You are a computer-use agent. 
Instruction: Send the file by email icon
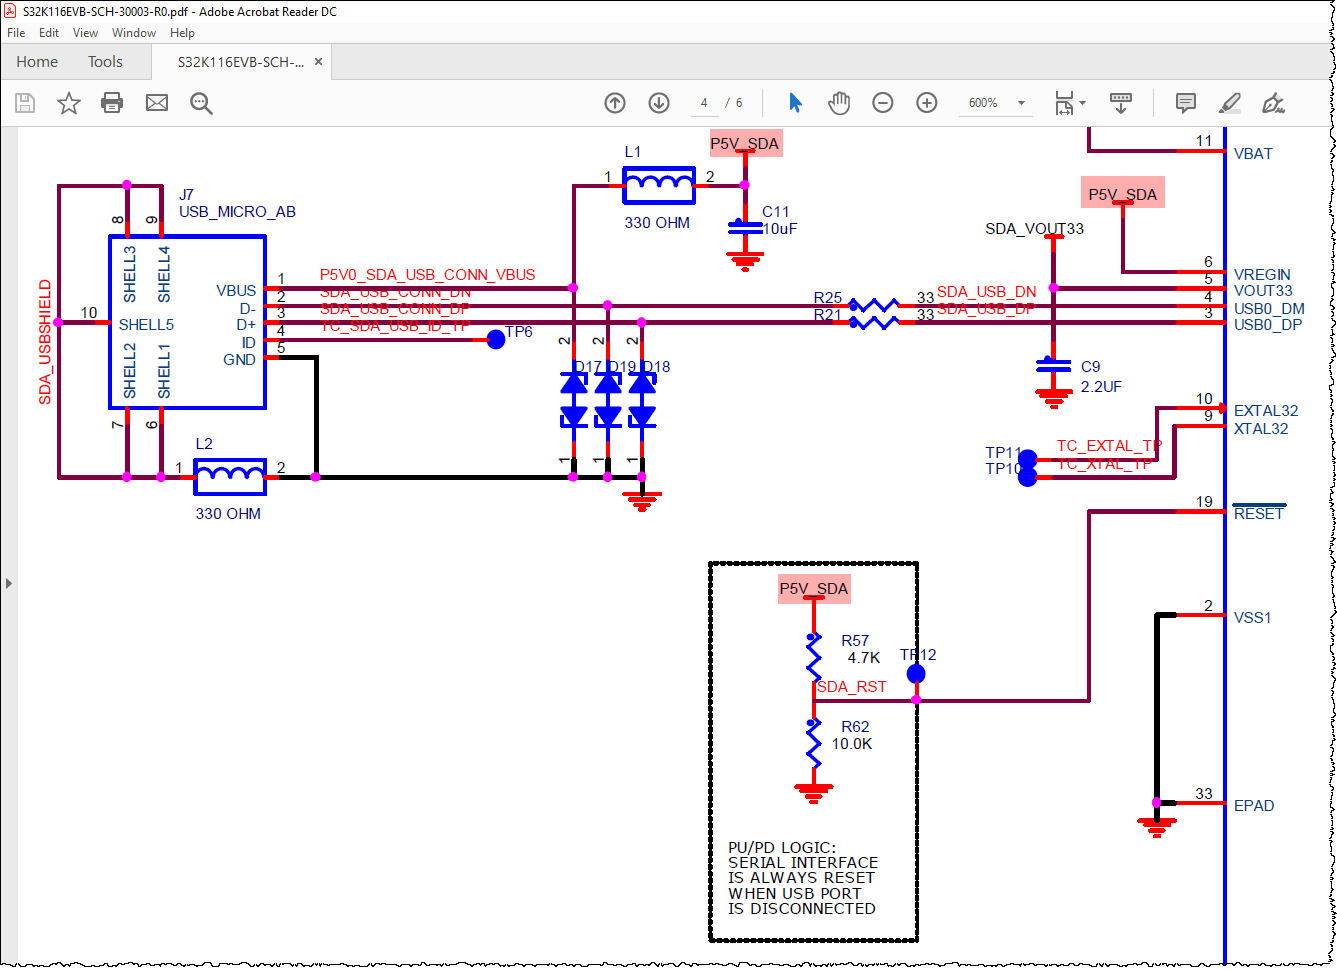click(x=157, y=103)
